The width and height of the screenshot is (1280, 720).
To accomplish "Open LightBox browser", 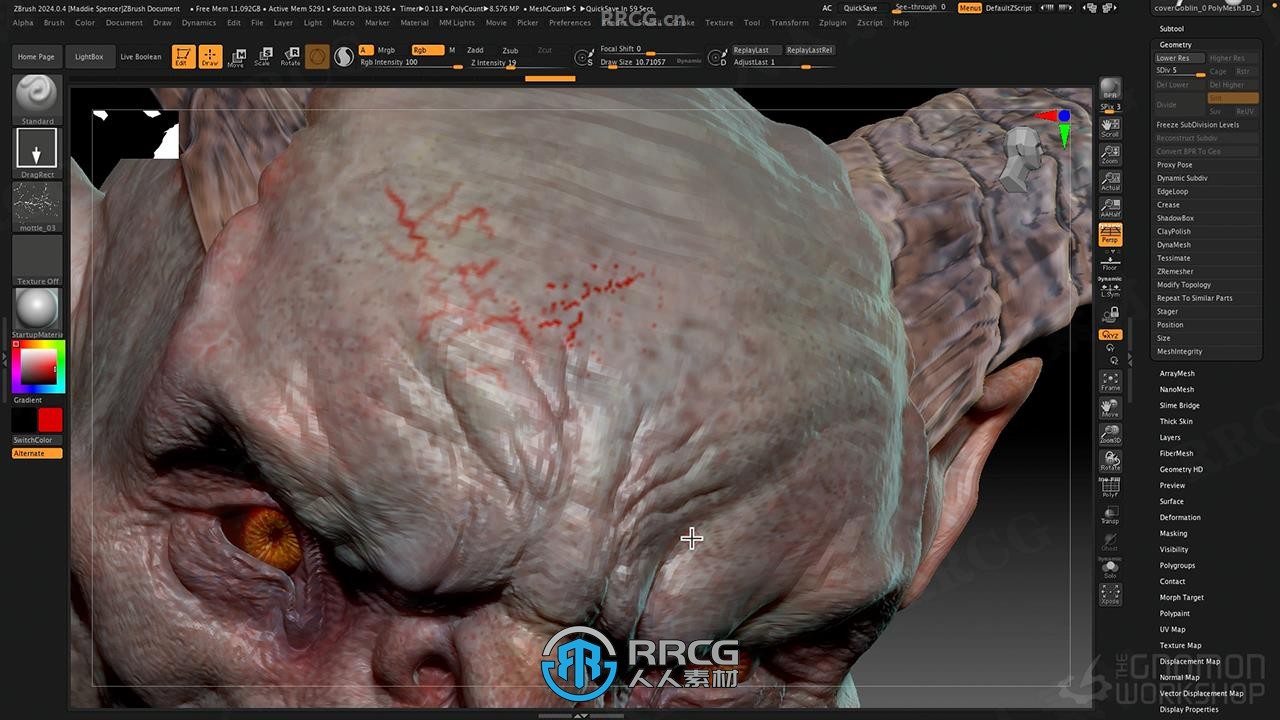I will pyautogui.click(x=89, y=57).
